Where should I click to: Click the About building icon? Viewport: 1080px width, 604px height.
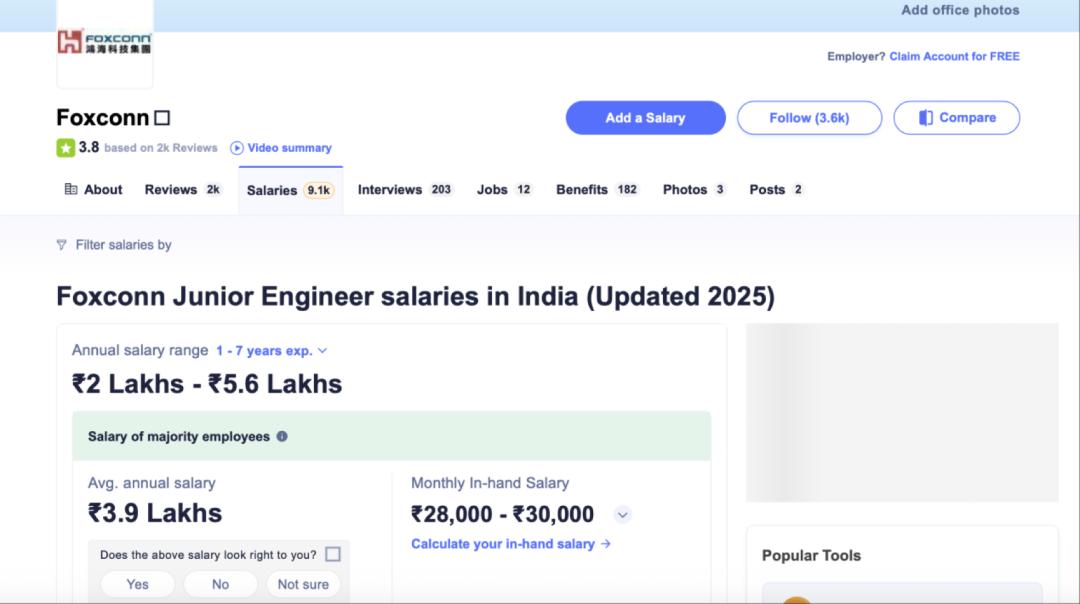71,189
